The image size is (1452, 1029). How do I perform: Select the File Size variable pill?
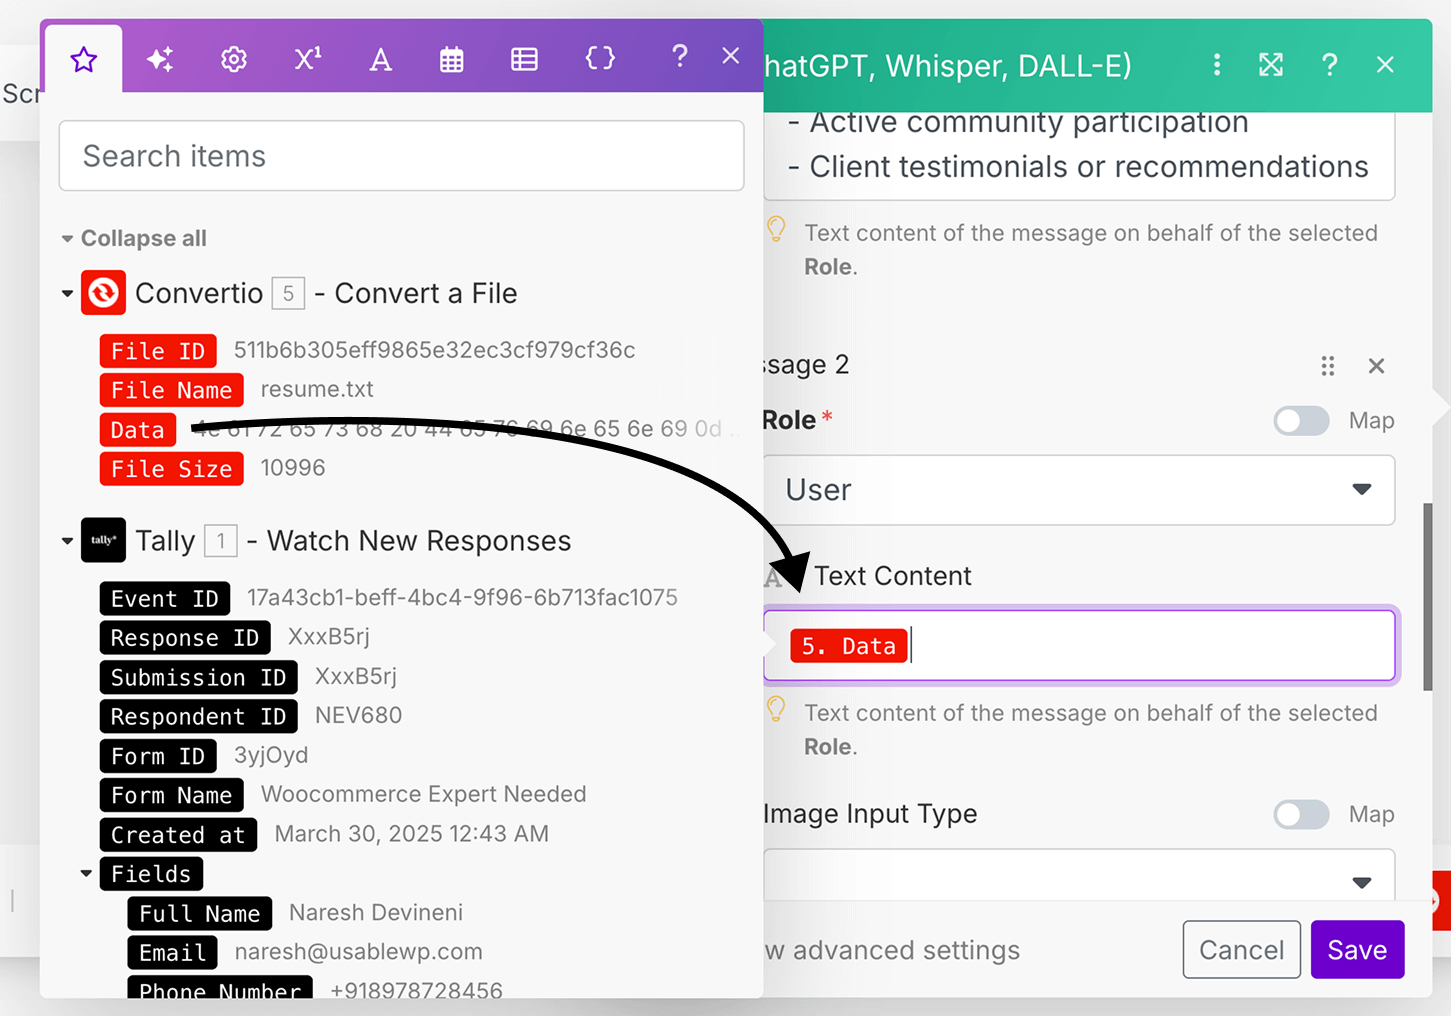171,469
